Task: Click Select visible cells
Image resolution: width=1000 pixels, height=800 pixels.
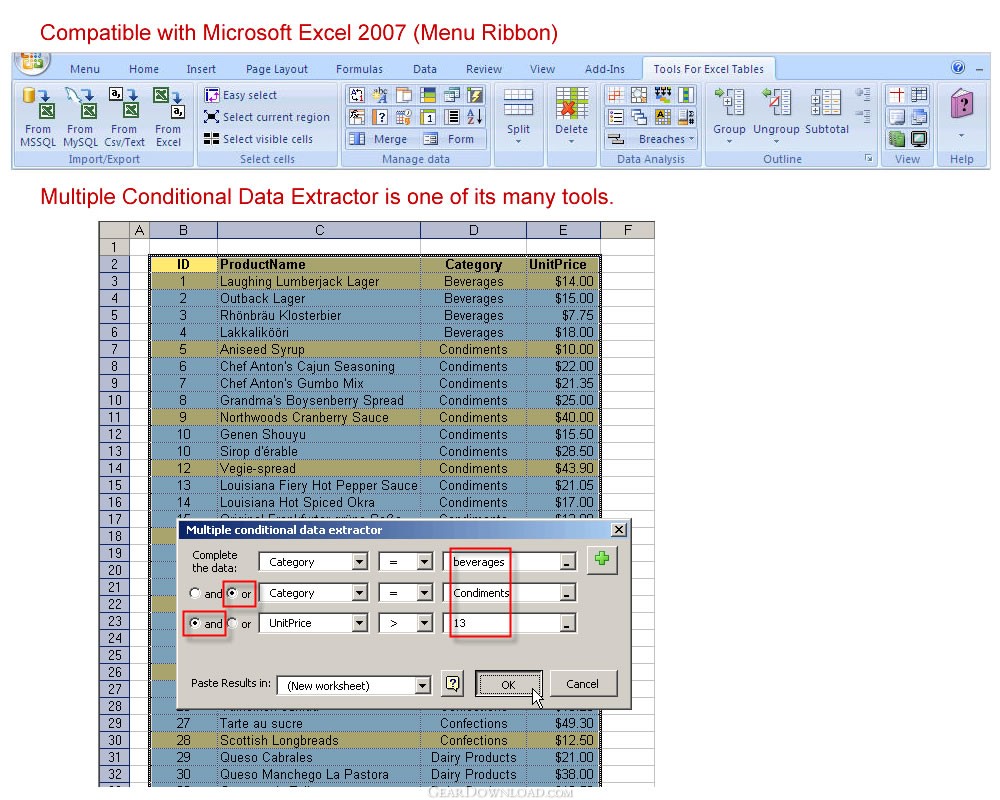Action: pyautogui.click(x=258, y=139)
